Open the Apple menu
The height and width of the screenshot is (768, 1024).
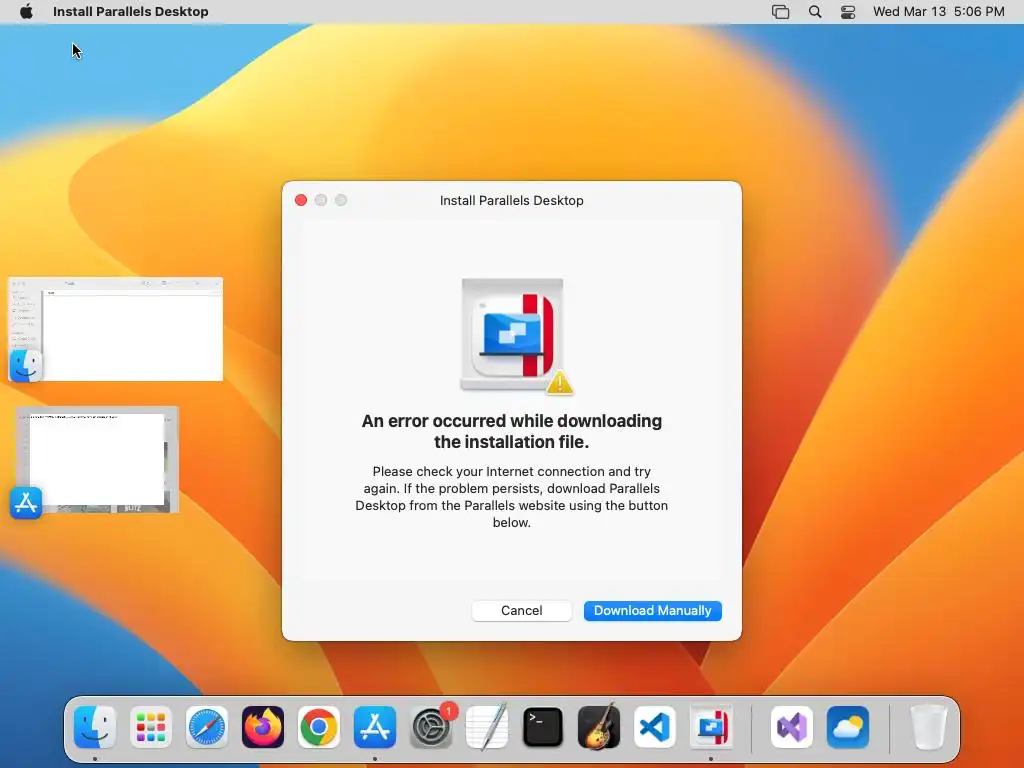click(x=26, y=12)
